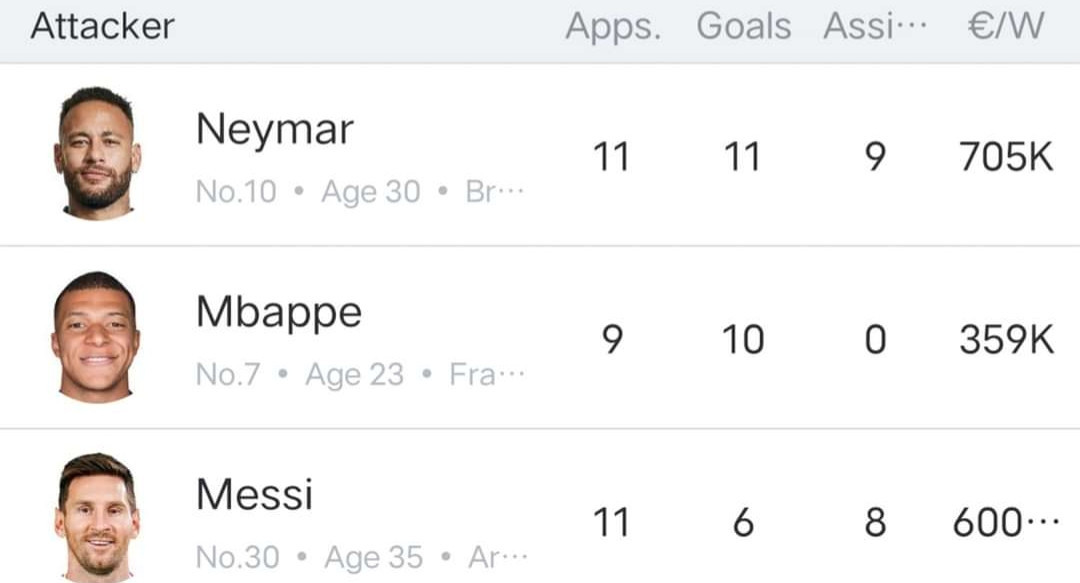Open the third attacker's photo
The height and width of the screenshot is (583, 1080).
tap(97, 518)
